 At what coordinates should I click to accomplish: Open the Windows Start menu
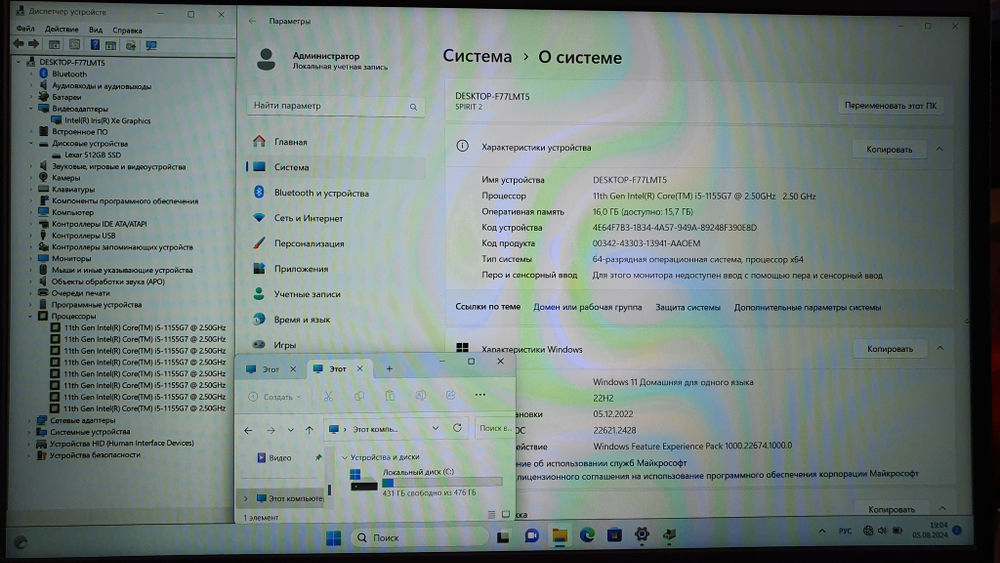click(x=334, y=538)
